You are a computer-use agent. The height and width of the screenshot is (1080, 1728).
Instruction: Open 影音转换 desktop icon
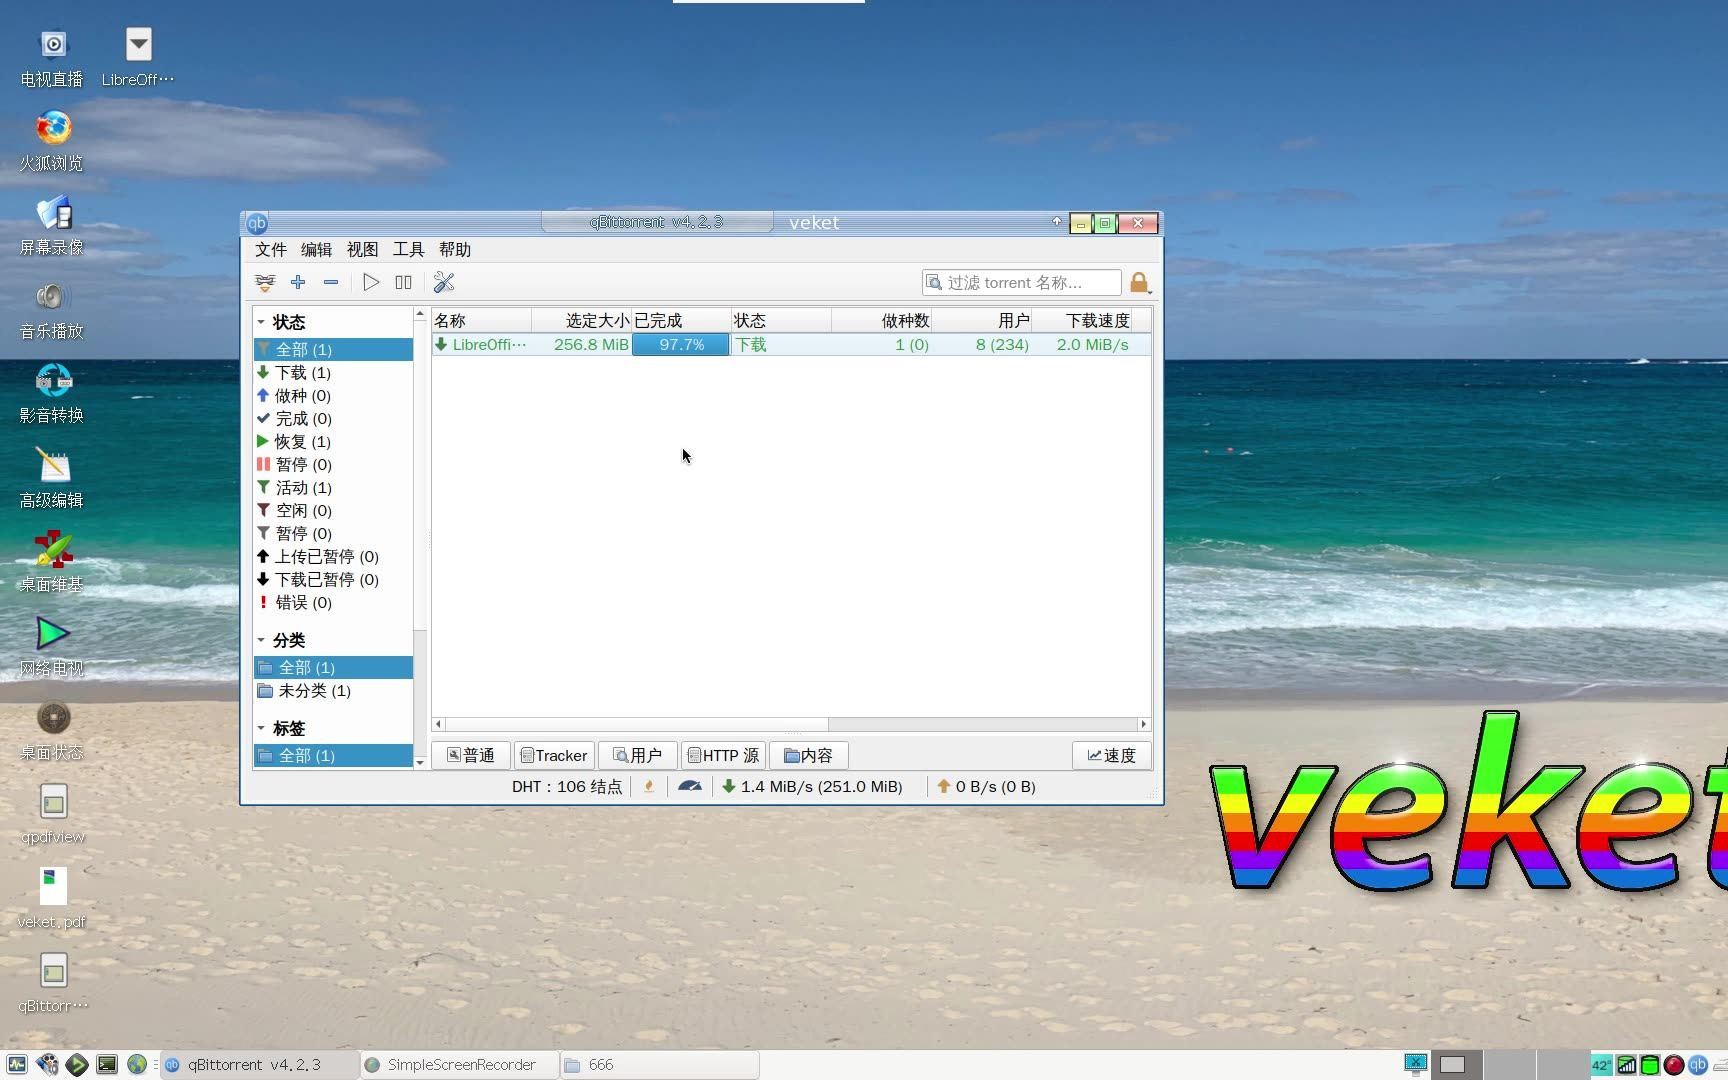click(52, 395)
